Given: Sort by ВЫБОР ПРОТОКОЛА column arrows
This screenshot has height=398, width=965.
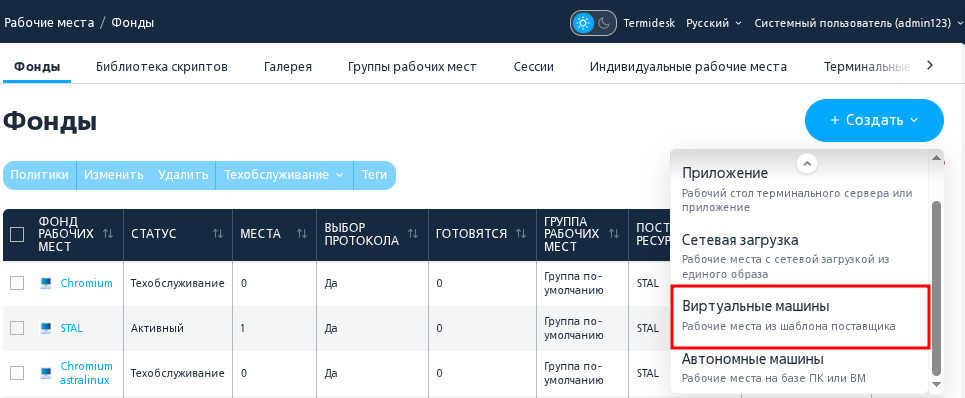Looking at the screenshot, I should click(413, 234).
